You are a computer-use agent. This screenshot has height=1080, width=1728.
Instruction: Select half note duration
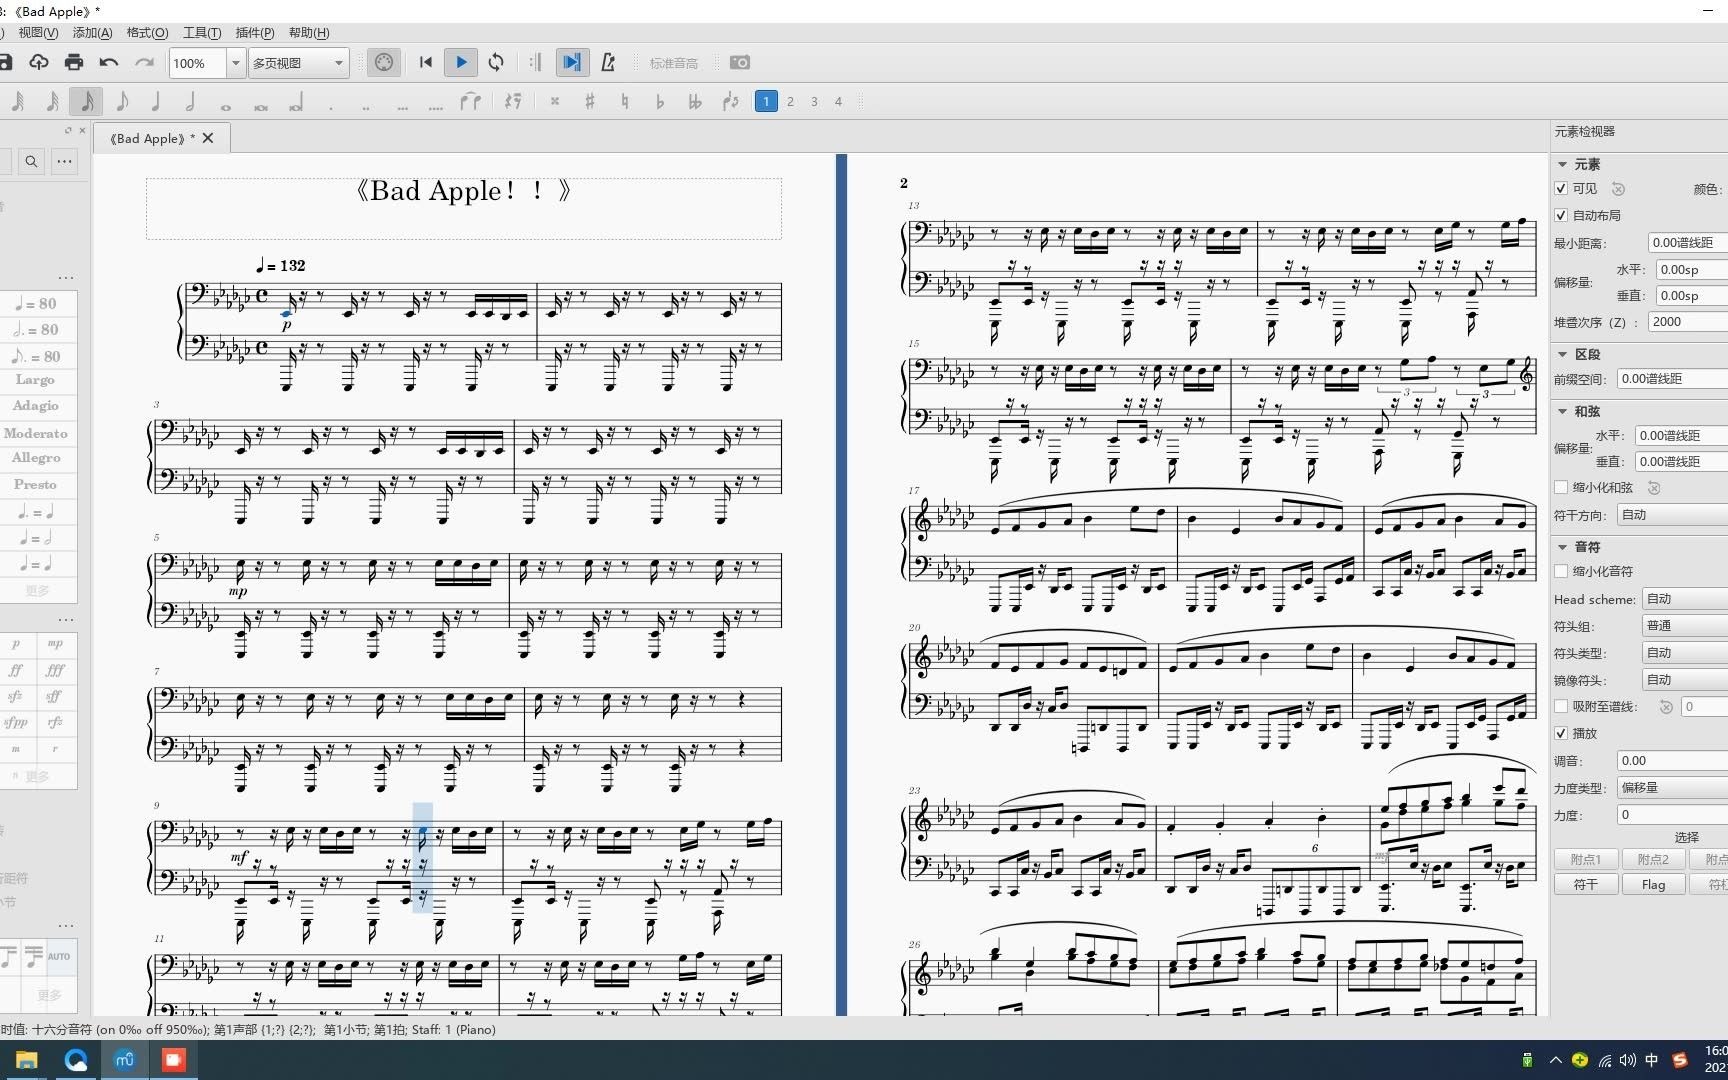(x=190, y=101)
